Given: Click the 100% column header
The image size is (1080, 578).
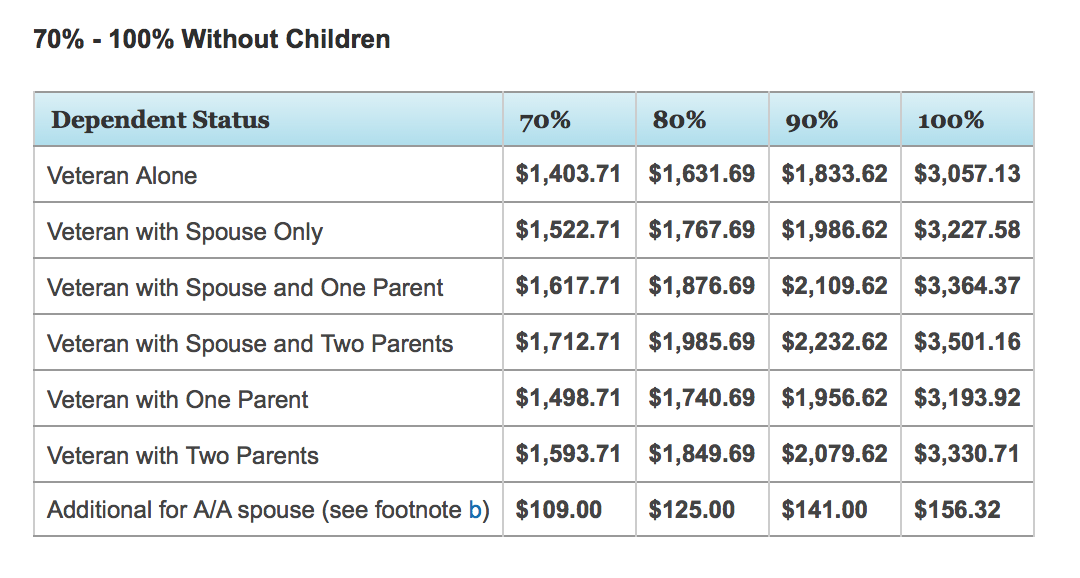Looking at the screenshot, I should [950, 121].
